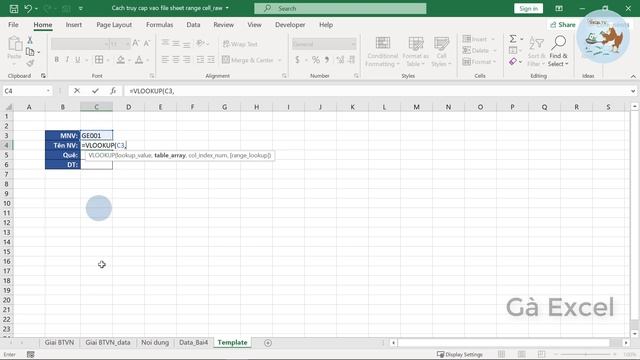The width and height of the screenshot is (640, 360).
Task: Switch to the Formulas tab
Action: coord(160,25)
